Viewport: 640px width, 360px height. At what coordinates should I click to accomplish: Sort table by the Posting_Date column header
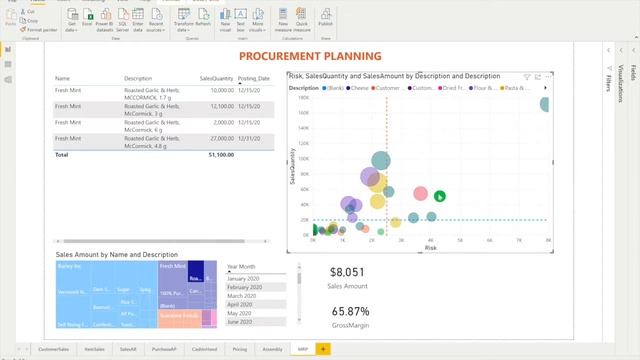click(x=253, y=78)
